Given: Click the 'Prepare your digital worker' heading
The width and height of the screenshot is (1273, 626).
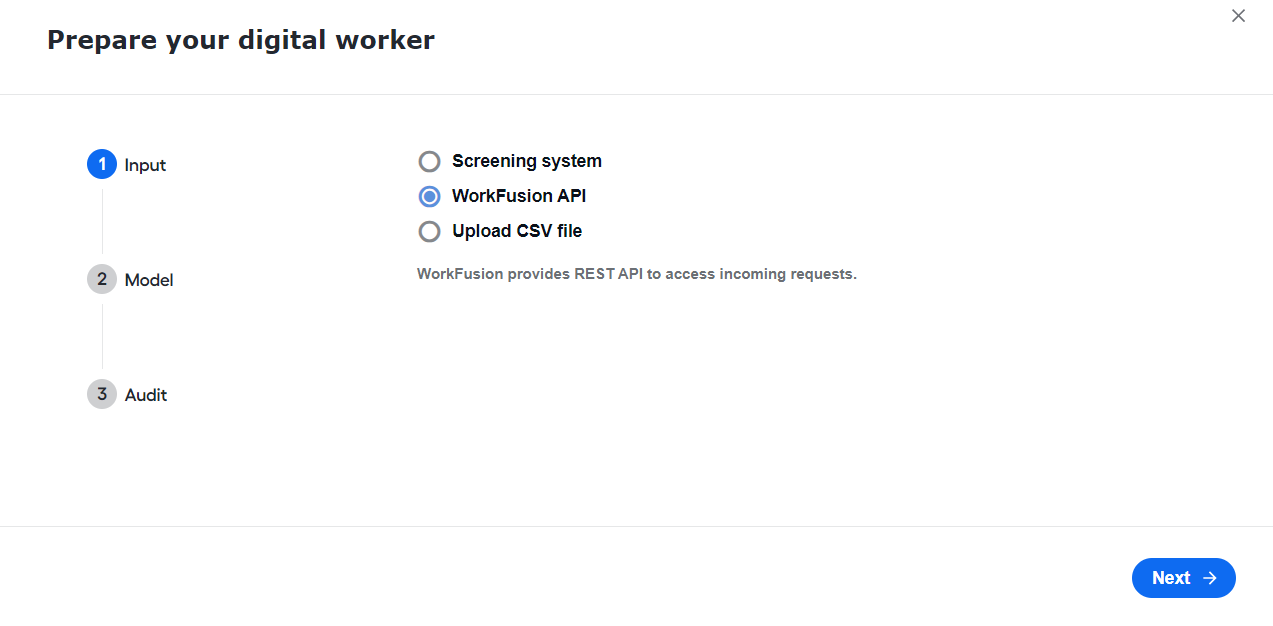Looking at the screenshot, I should coord(241,40).
